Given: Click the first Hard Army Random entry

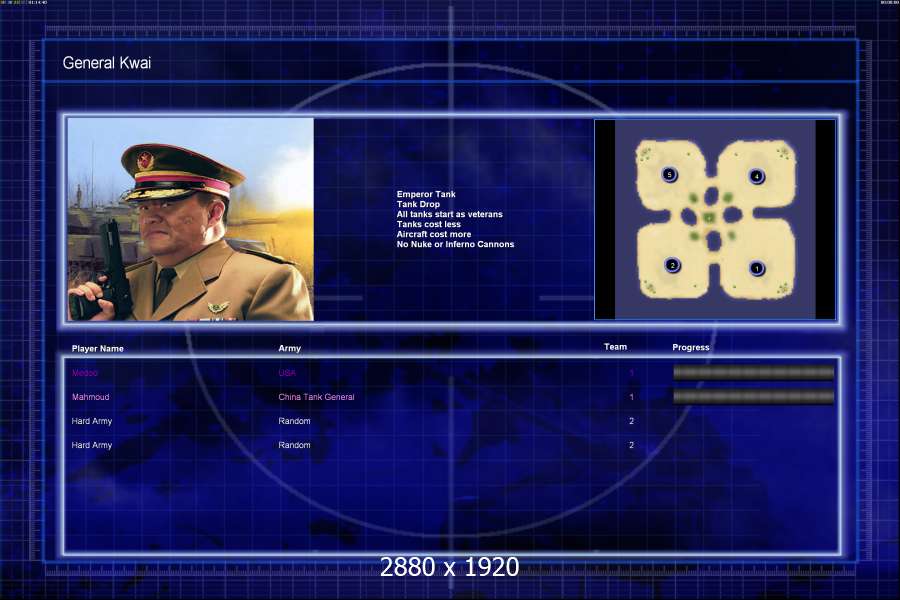Looking at the screenshot, I should click(x=294, y=421).
